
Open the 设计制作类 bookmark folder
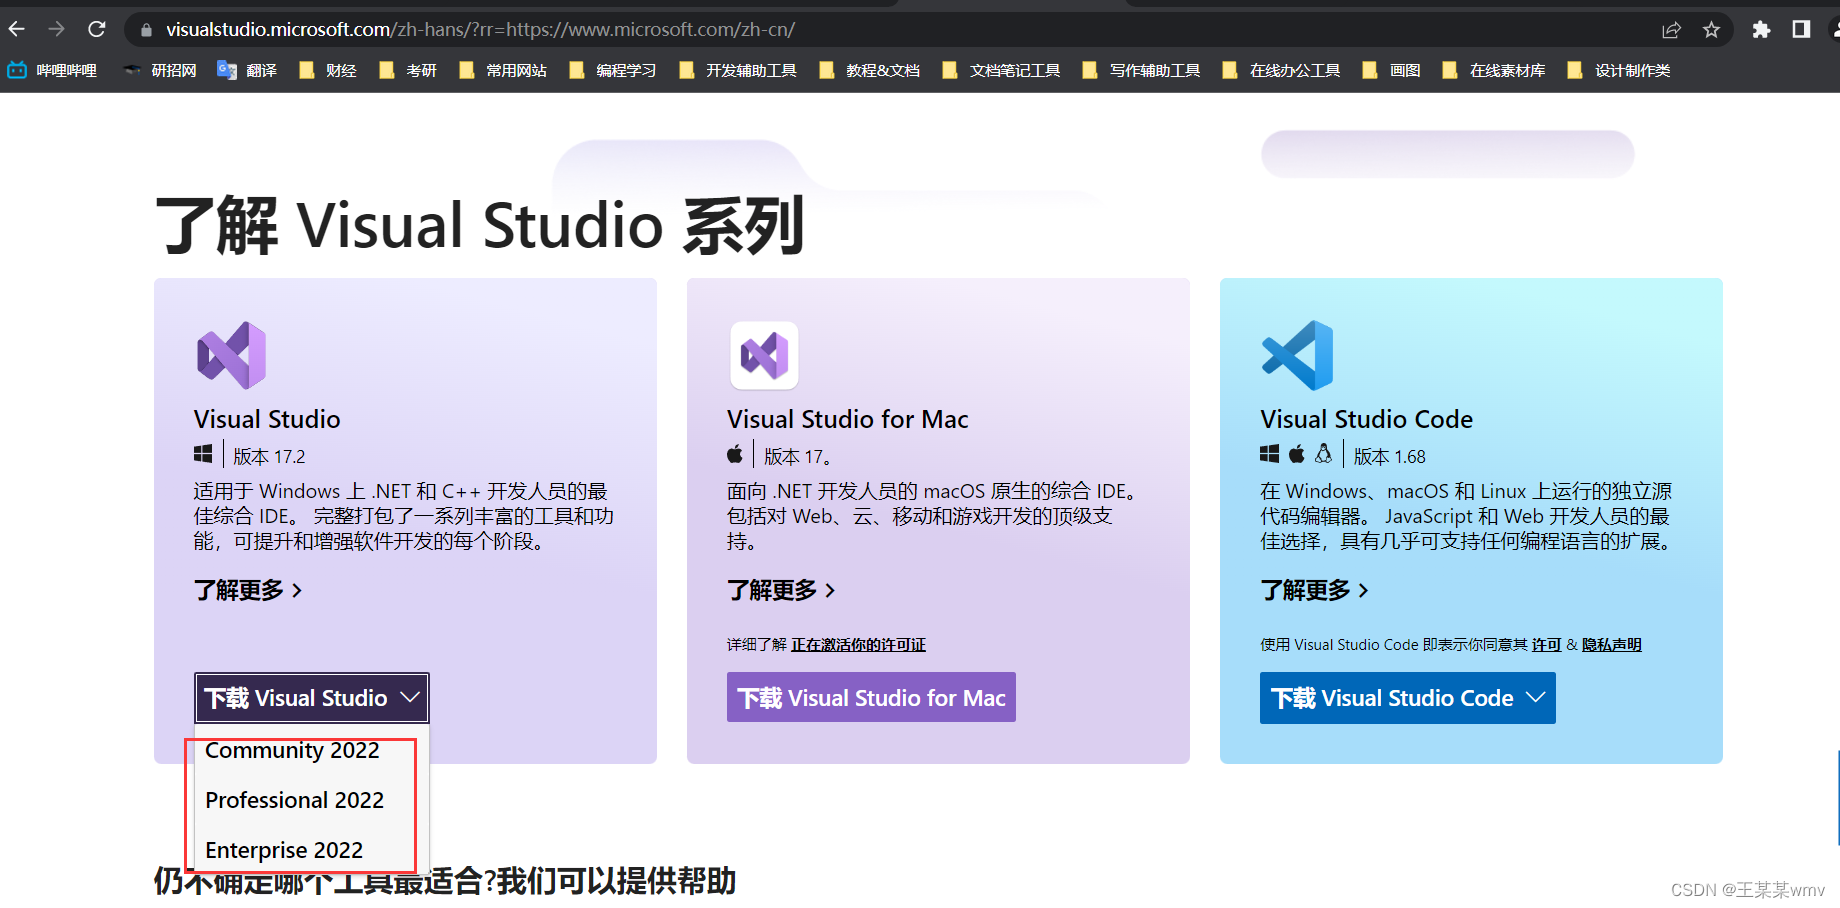pyautogui.click(x=1619, y=70)
